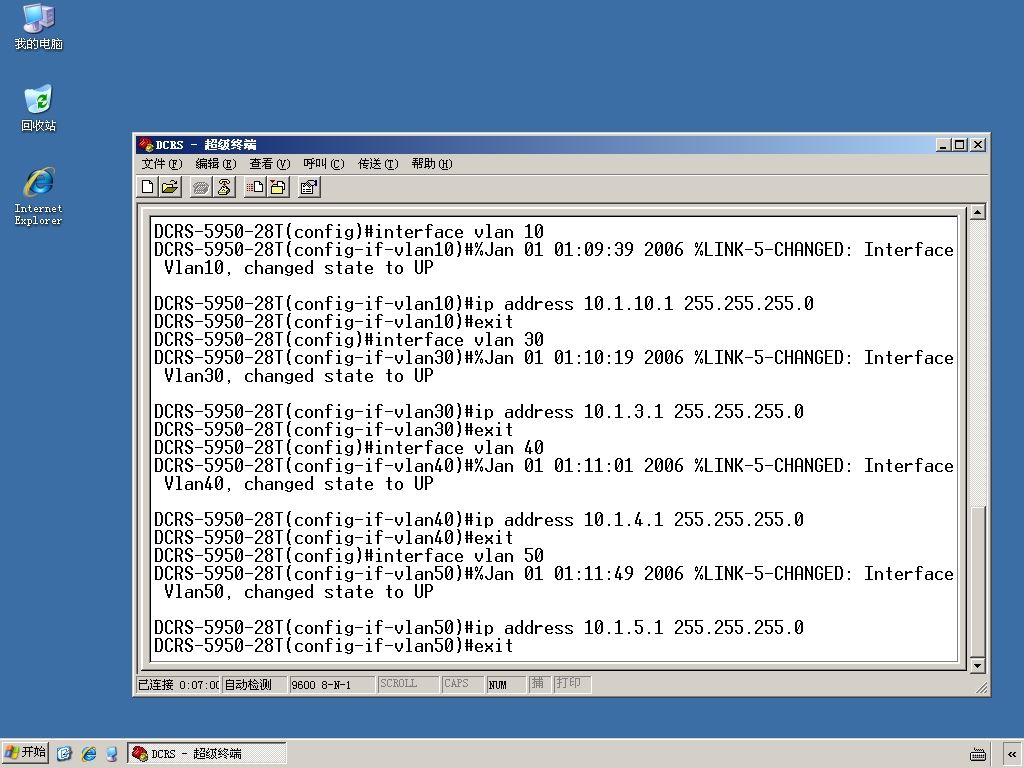This screenshot has height=768, width=1024.
Task: Click the NUM status indicator
Action: pyautogui.click(x=505, y=684)
